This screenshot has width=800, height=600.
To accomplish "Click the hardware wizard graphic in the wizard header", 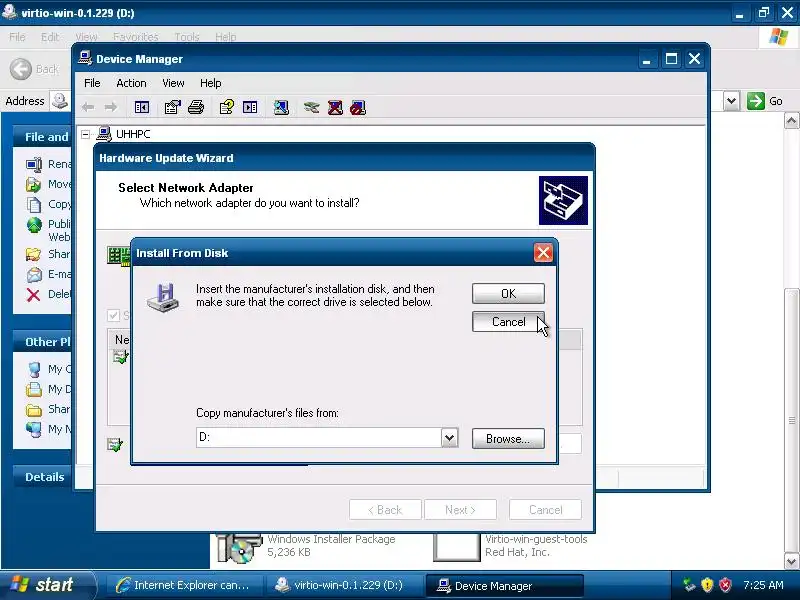I will click(563, 201).
